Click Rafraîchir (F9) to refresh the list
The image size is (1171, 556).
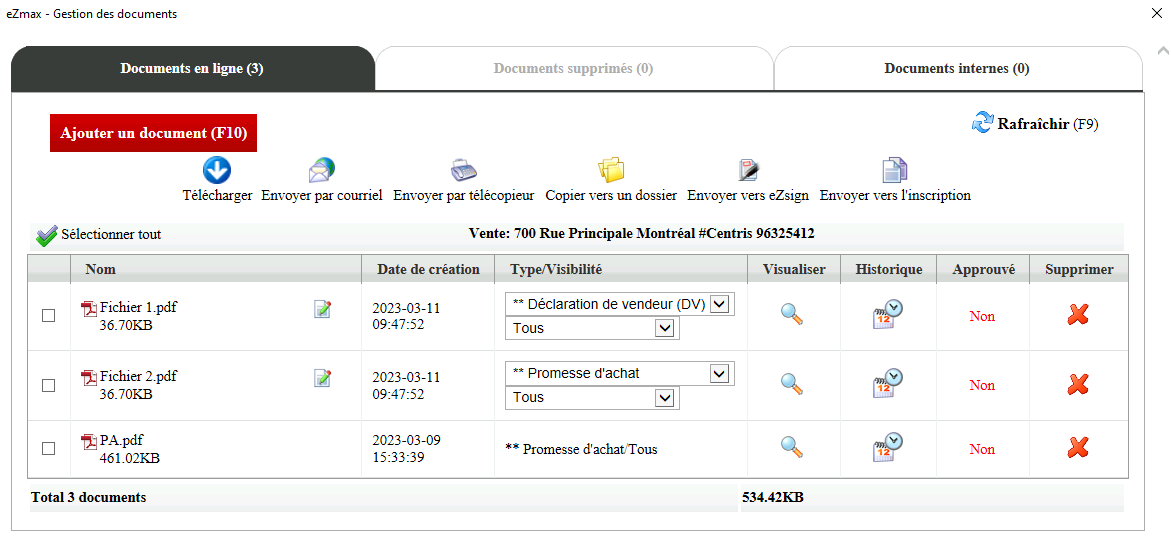[1034, 123]
